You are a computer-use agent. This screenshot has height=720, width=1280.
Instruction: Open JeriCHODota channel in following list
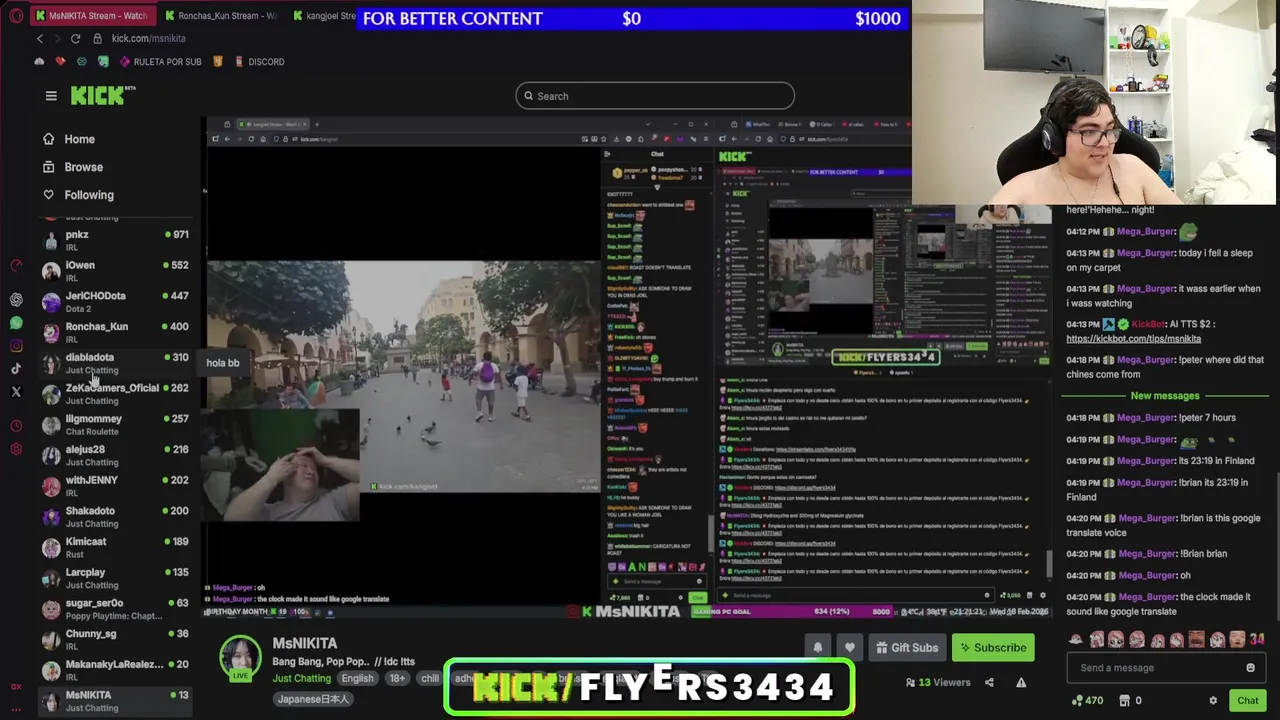point(115,302)
